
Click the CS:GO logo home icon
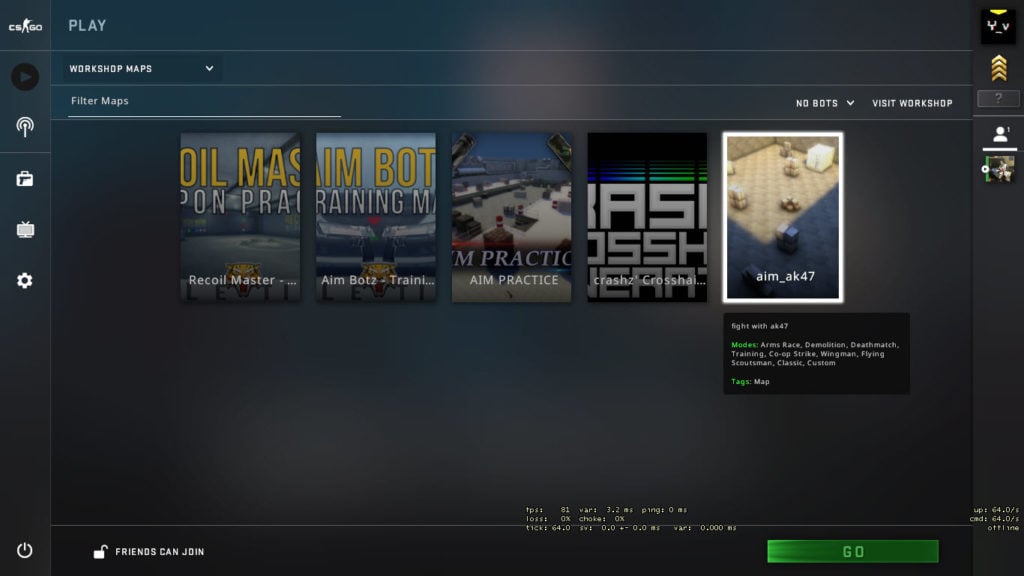[x=25, y=26]
